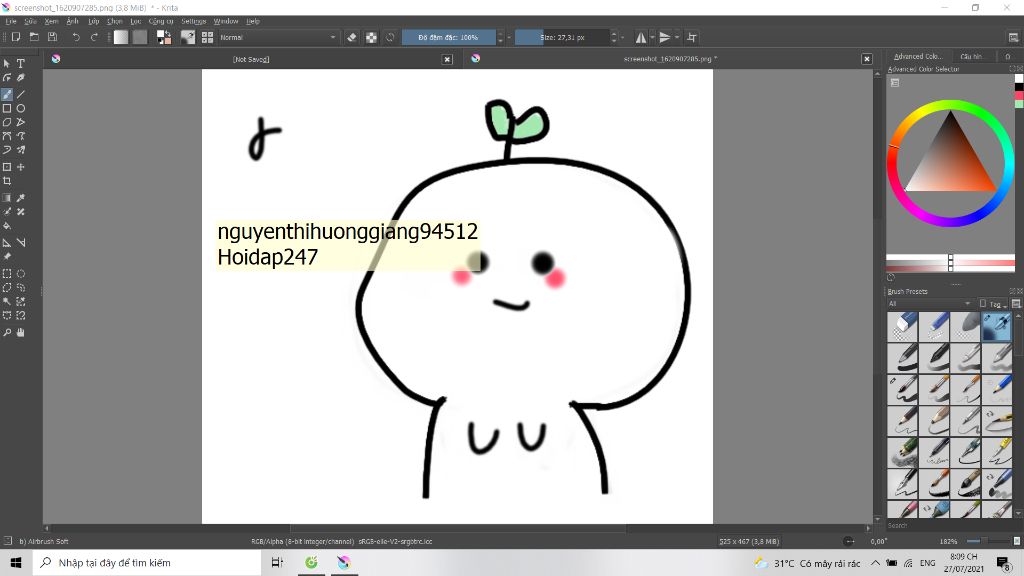The image size is (1024, 576).
Task: Open the fill gradients swatch
Action: pos(121,37)
